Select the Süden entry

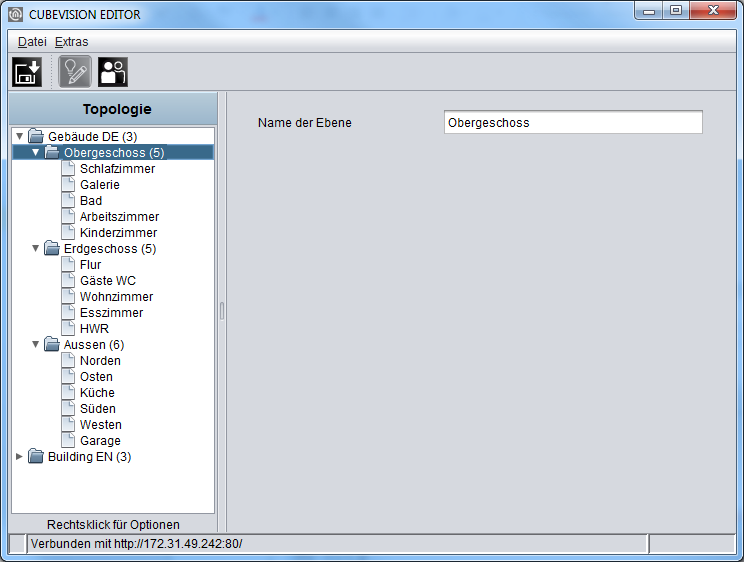(x=98, y=409)
